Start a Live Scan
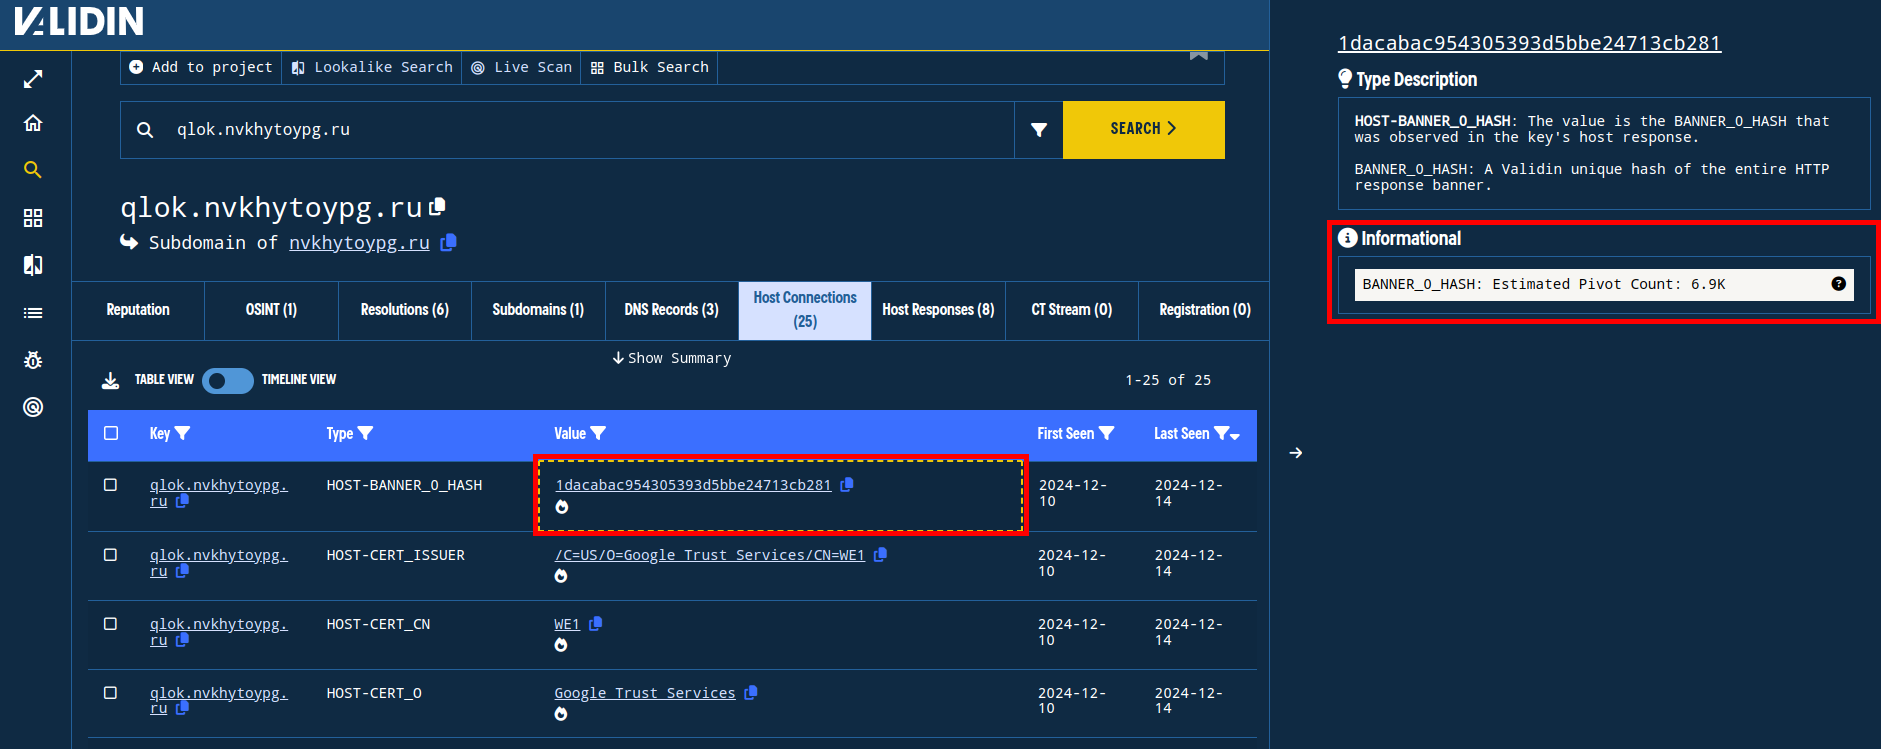1881x749 pixels. 521,67
